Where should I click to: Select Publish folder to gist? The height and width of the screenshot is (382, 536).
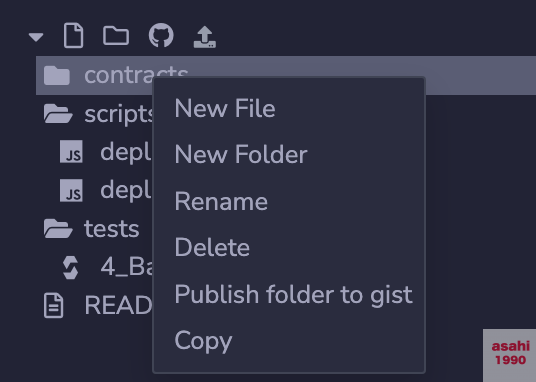click(293, 294)
